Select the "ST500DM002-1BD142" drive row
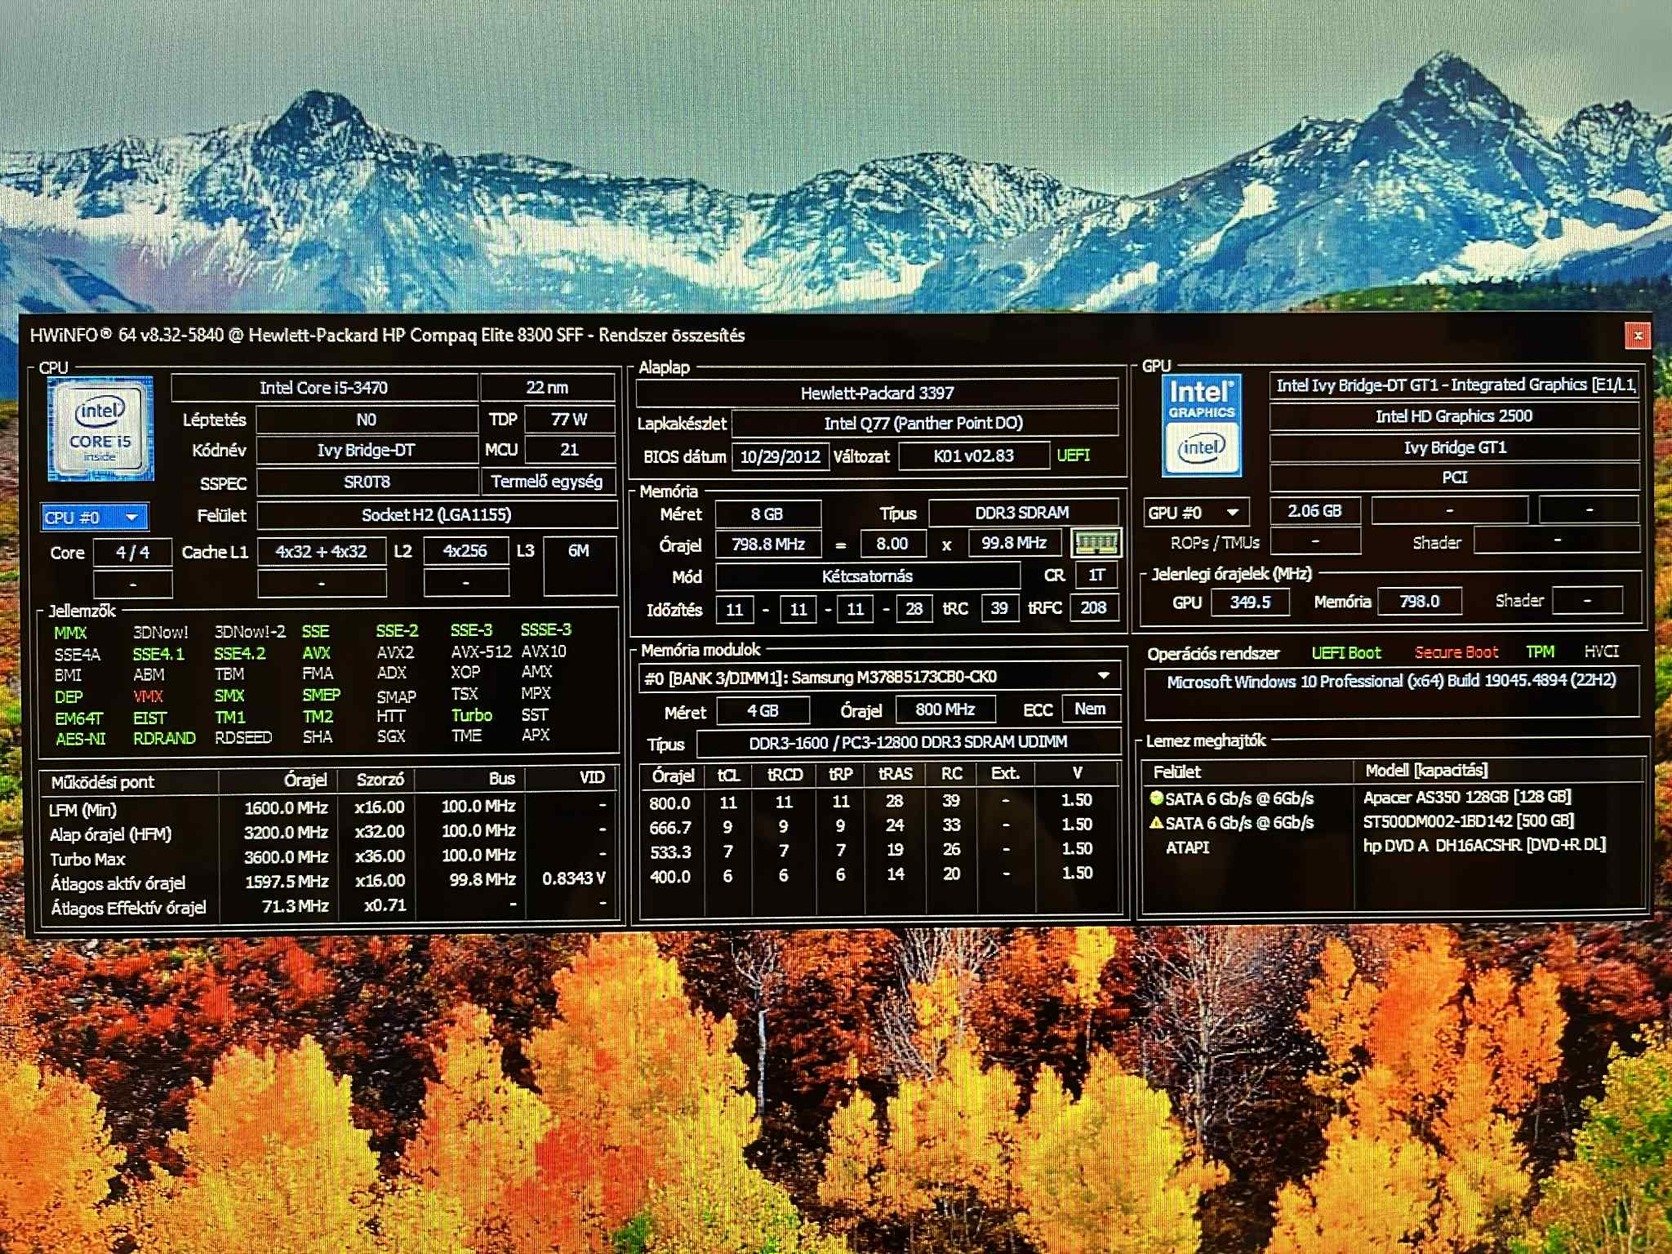The width and height of the screenshot is (1672, 1254). pyautogui.click(x=1396, y=822)
